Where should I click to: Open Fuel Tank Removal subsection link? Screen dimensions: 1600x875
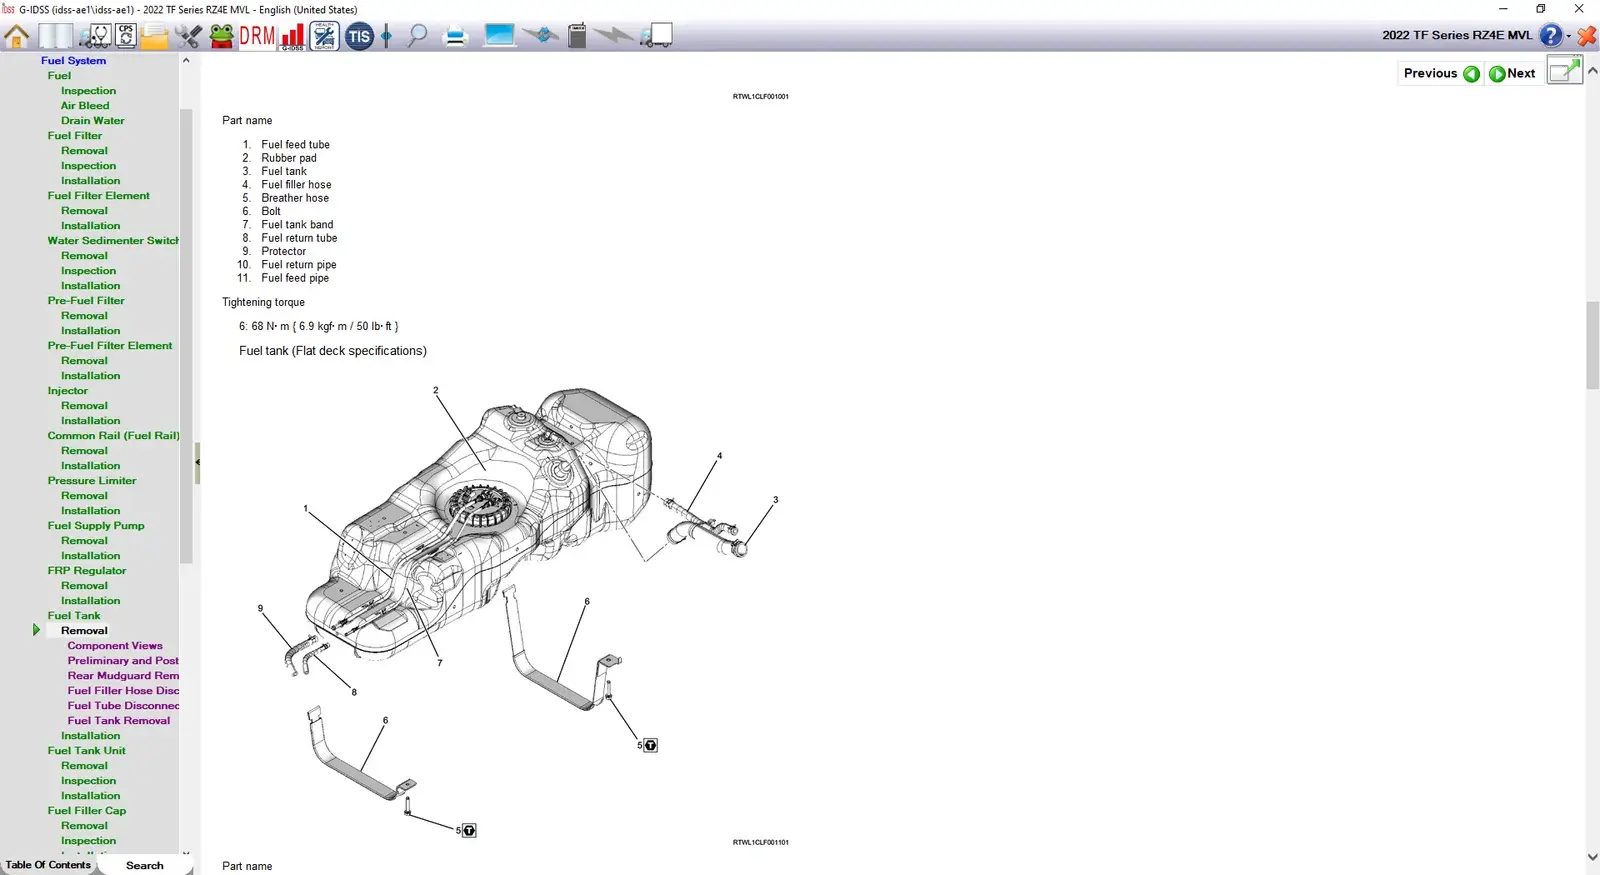118,720
